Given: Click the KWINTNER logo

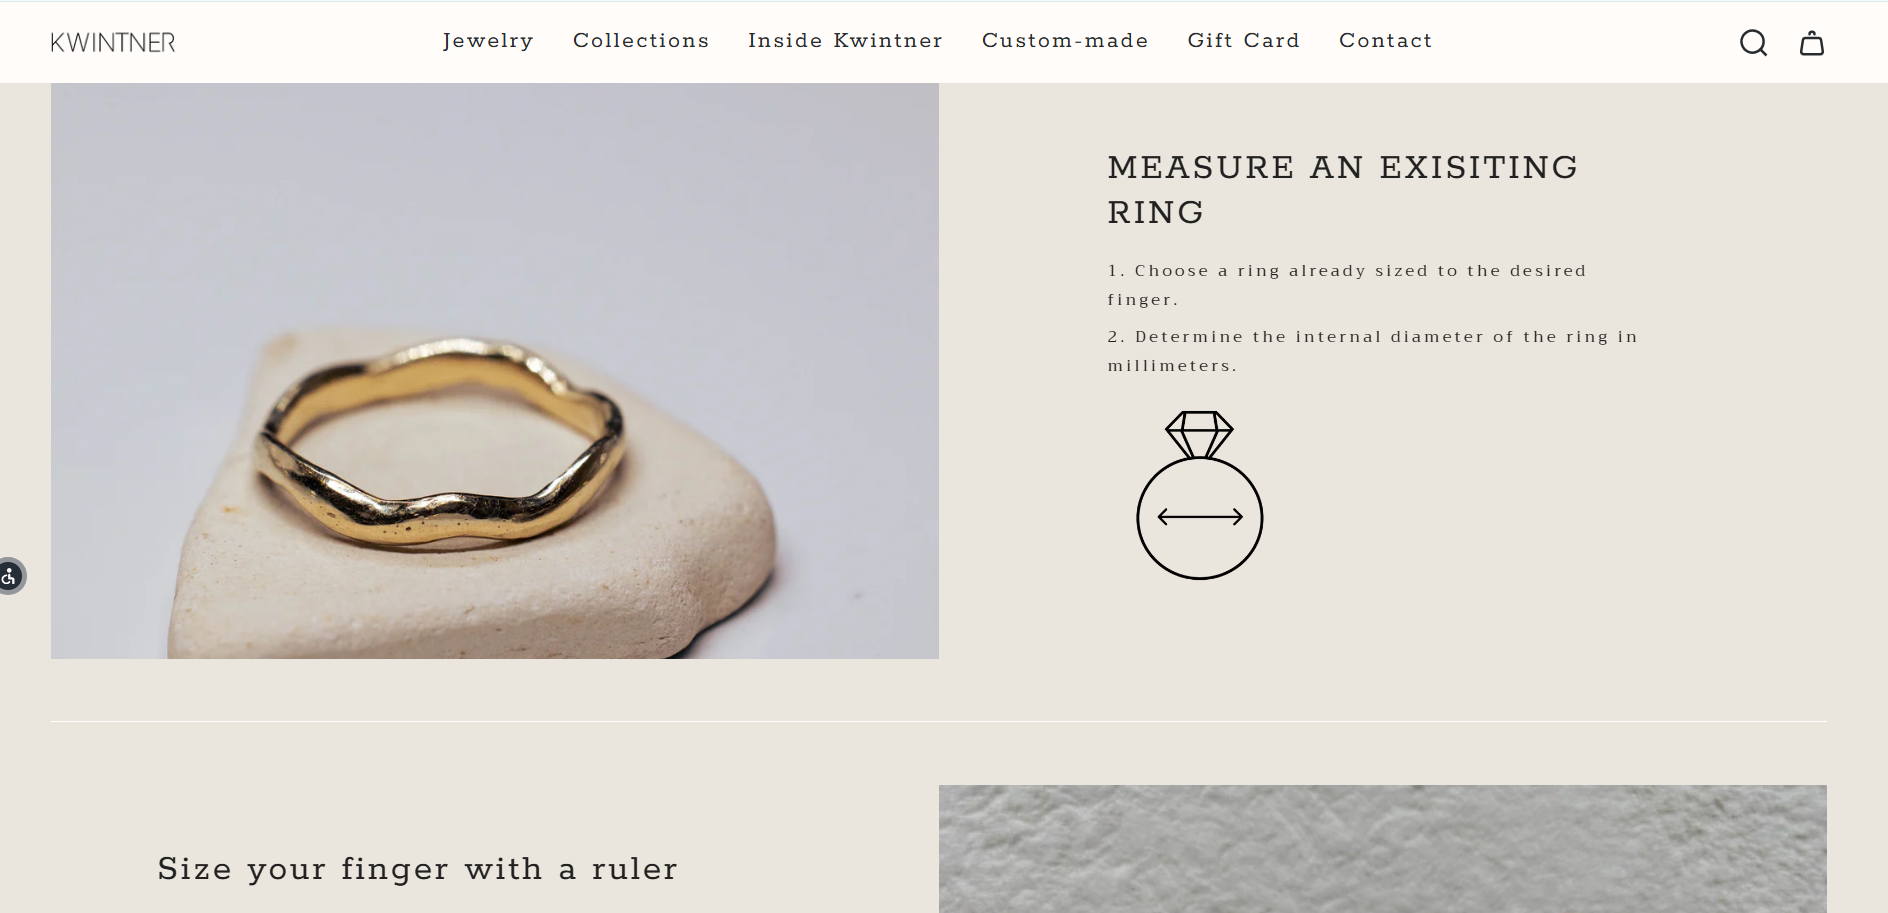Looking at the screenshot, I should pyautogui.click(x=113, y=42).
